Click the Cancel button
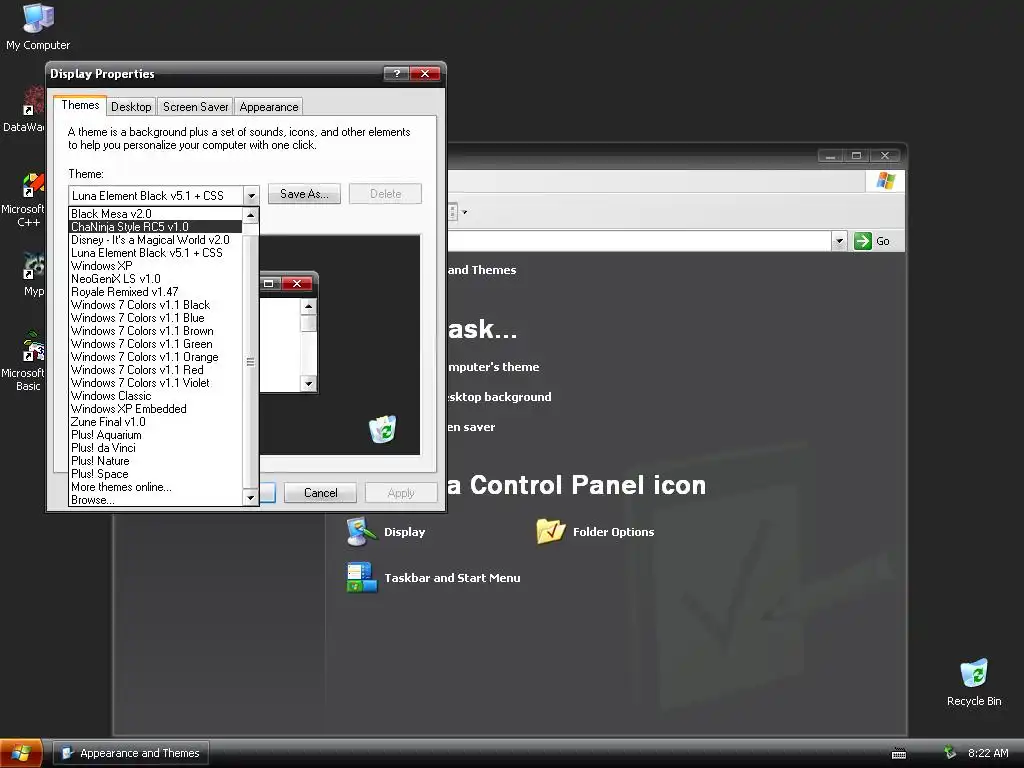The image size is (1024, 768). coord(321,492)
